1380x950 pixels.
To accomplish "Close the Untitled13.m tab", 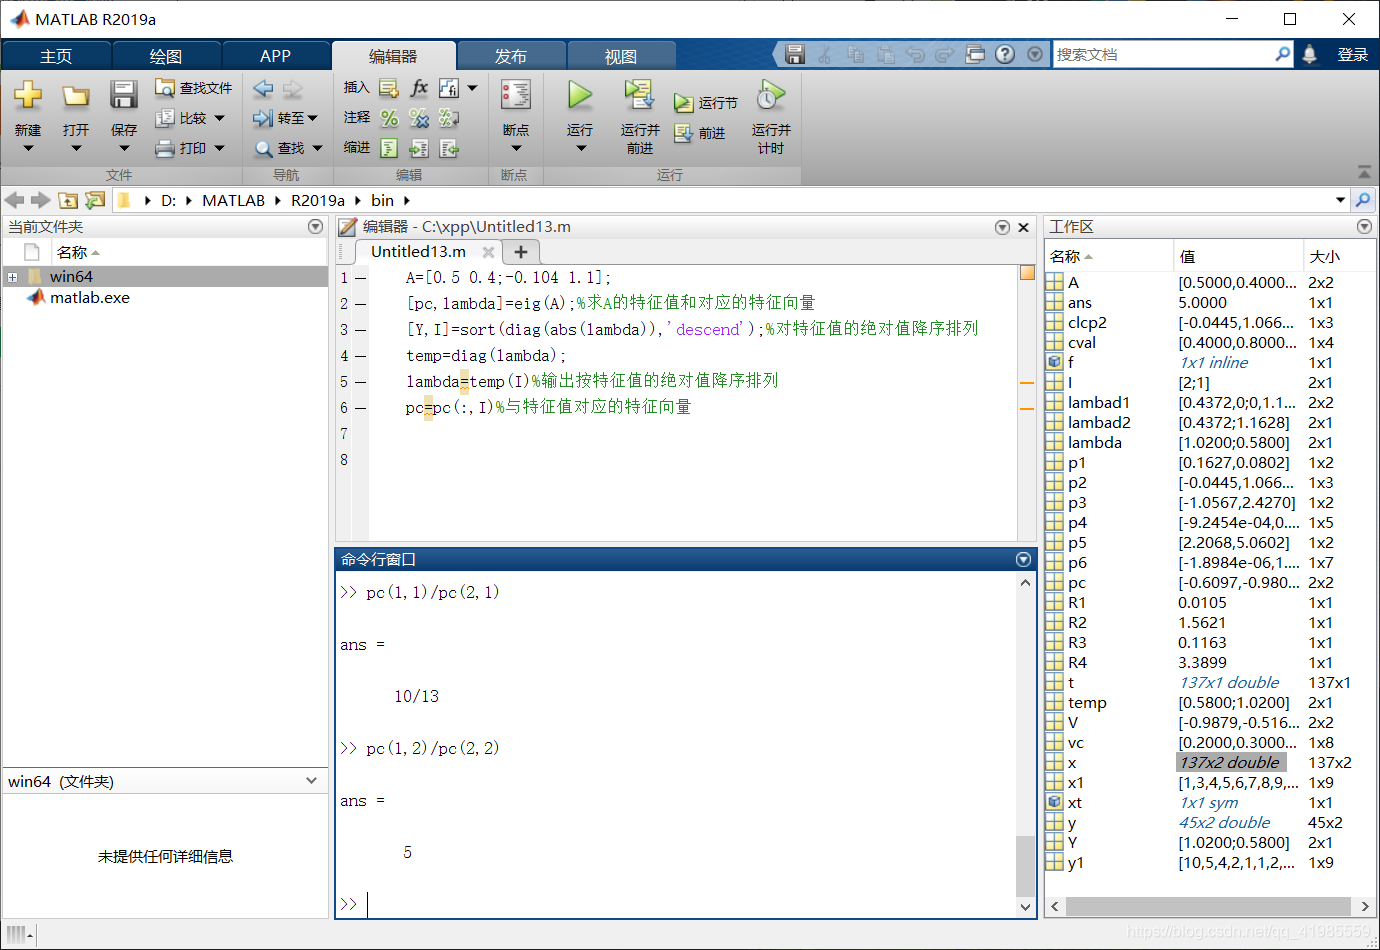I will coord(488,252).
